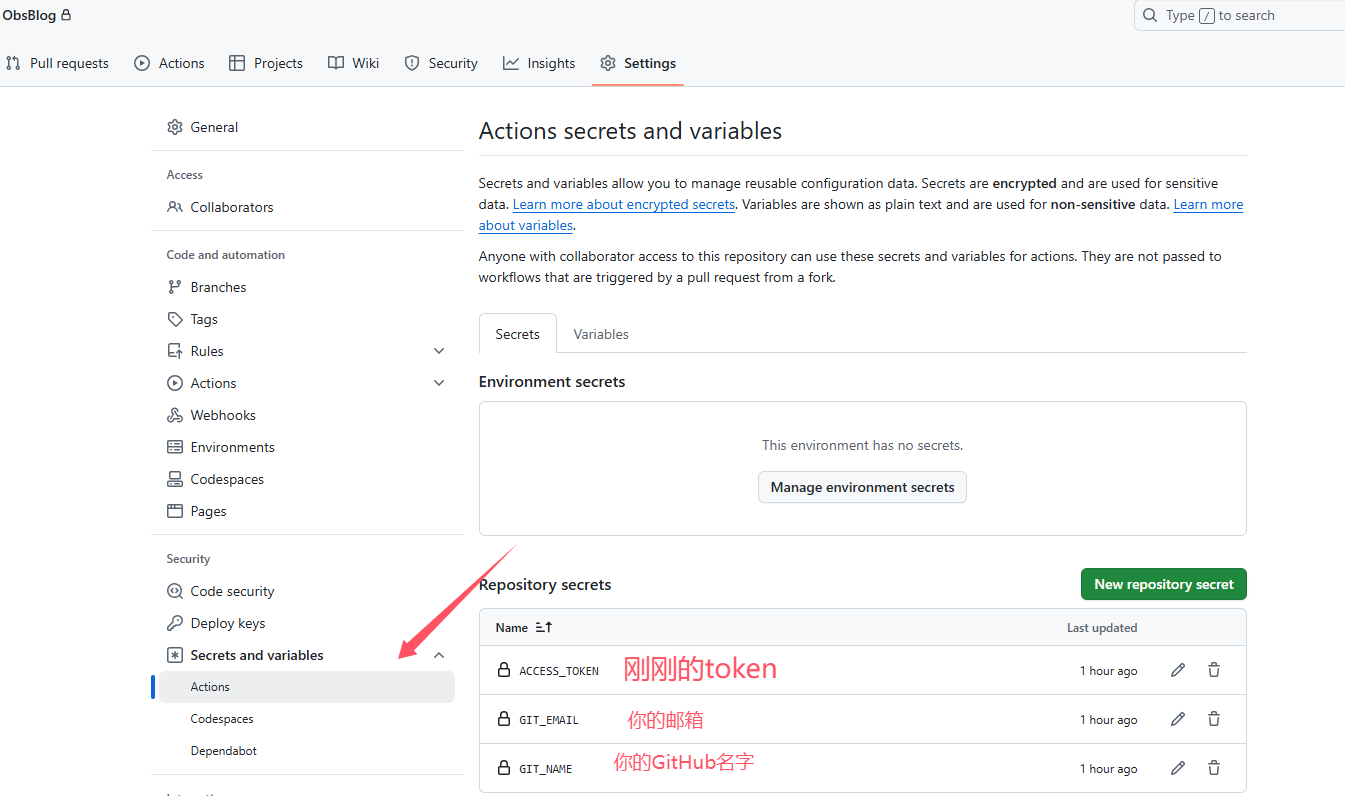Click the Pages browser icon
Viewport: 1345px width, 796px height.
(x=175, y=511)
